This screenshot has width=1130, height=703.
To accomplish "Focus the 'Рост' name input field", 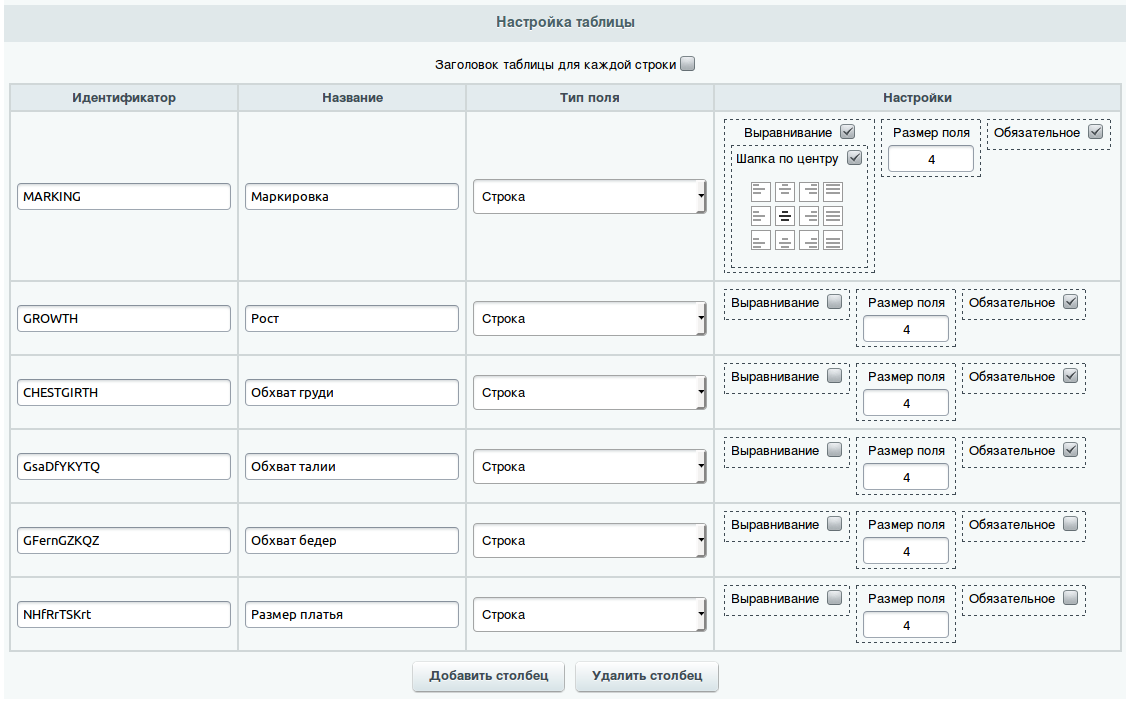I will (x=351, y=319).
